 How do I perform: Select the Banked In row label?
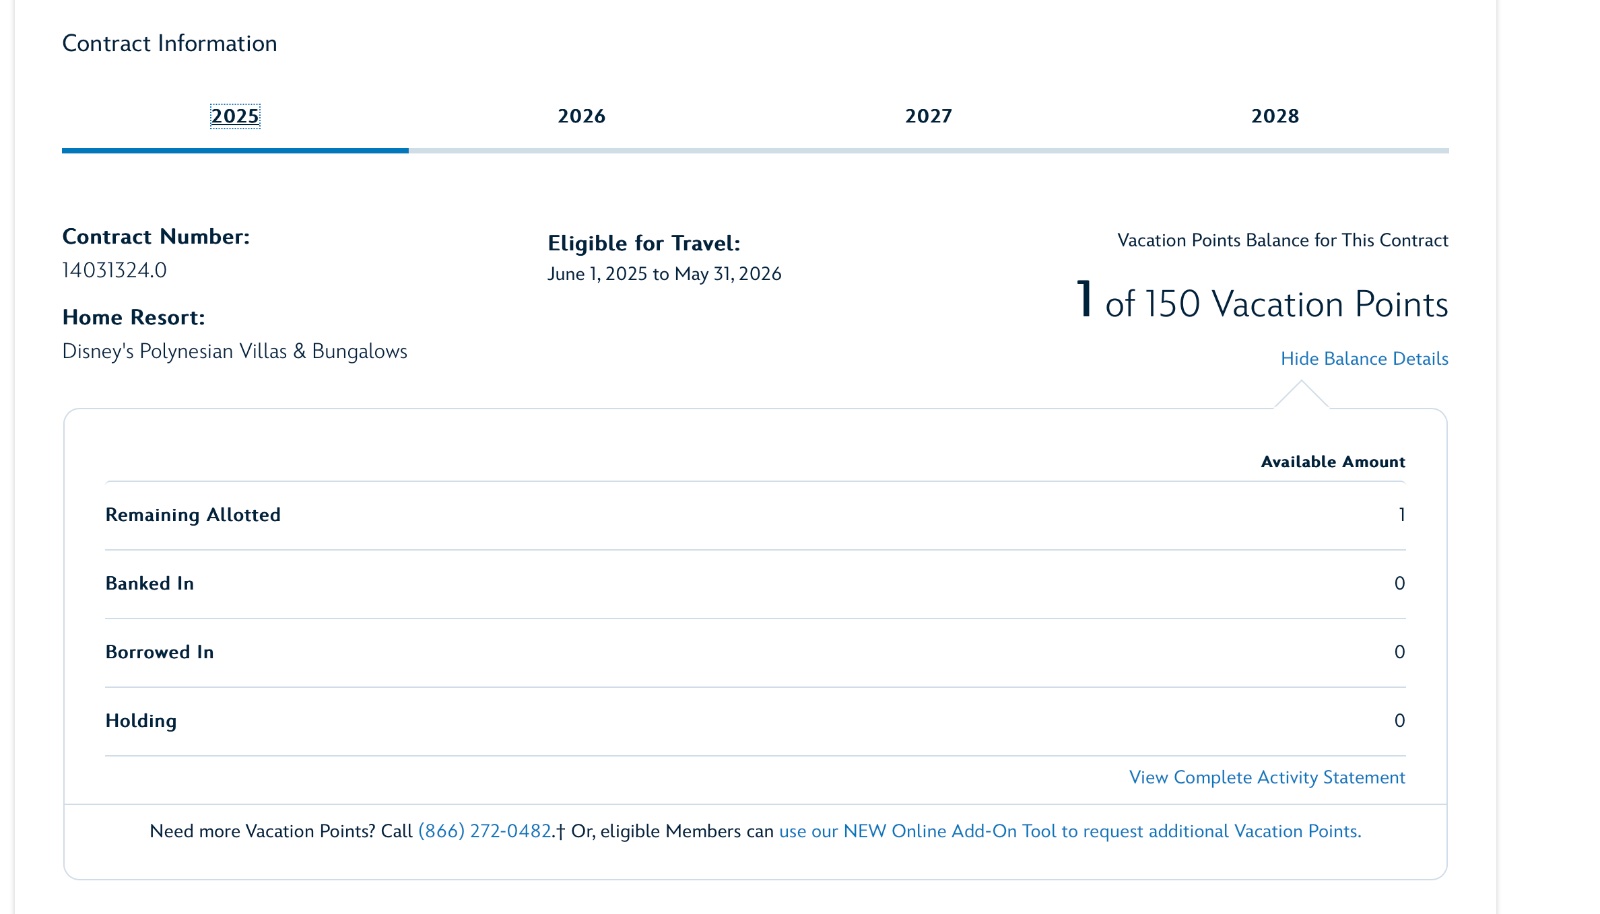[150, 584]
